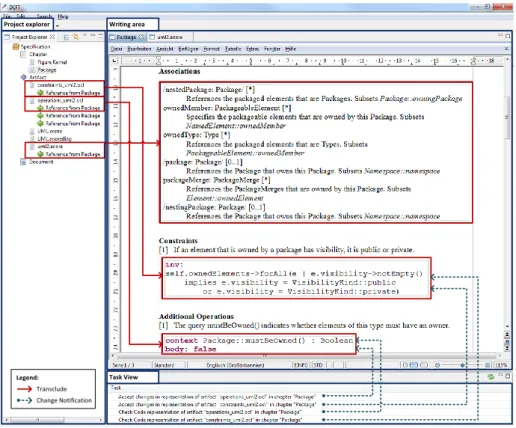
Task: Click the next page navigation button
Action: [507, 348]
